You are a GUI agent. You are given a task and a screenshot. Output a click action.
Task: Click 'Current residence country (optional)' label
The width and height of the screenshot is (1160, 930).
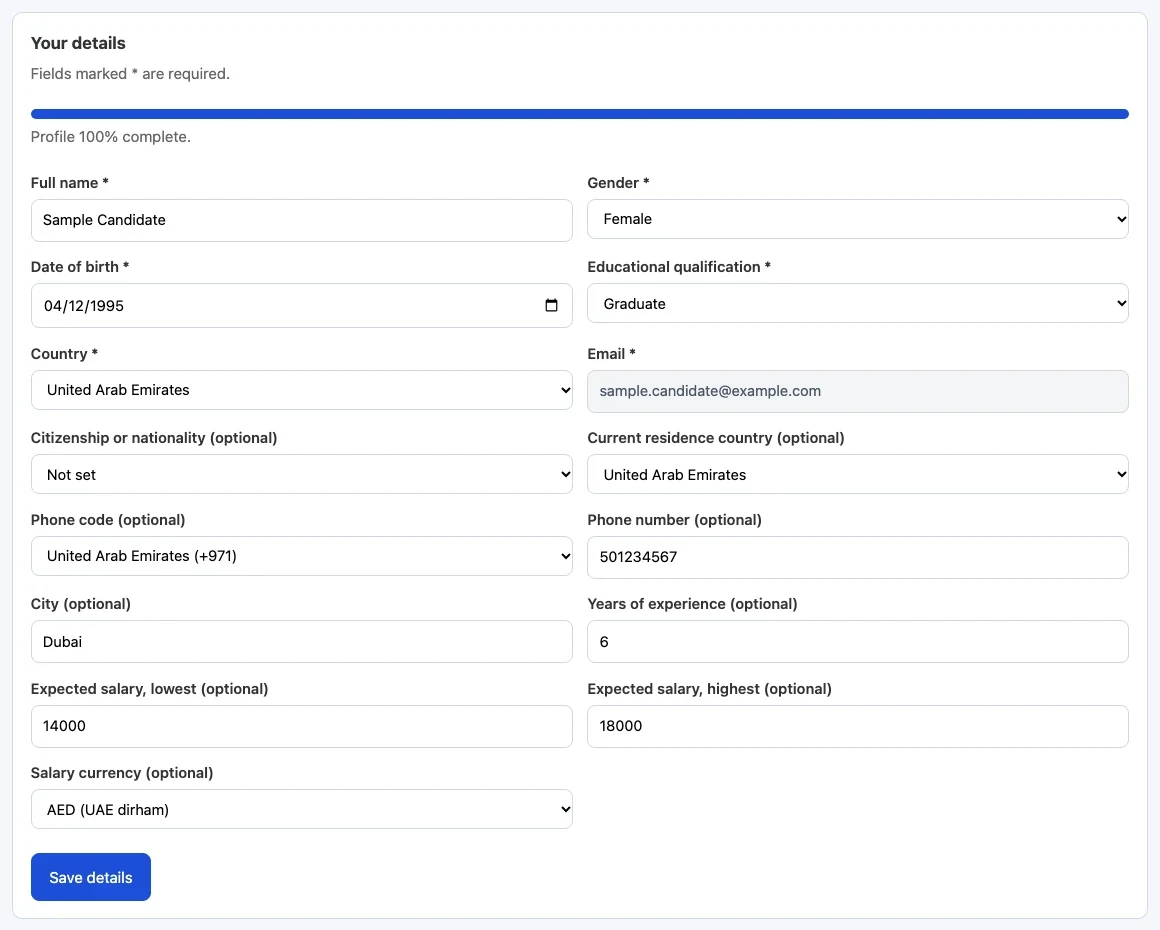coord(716,438)
